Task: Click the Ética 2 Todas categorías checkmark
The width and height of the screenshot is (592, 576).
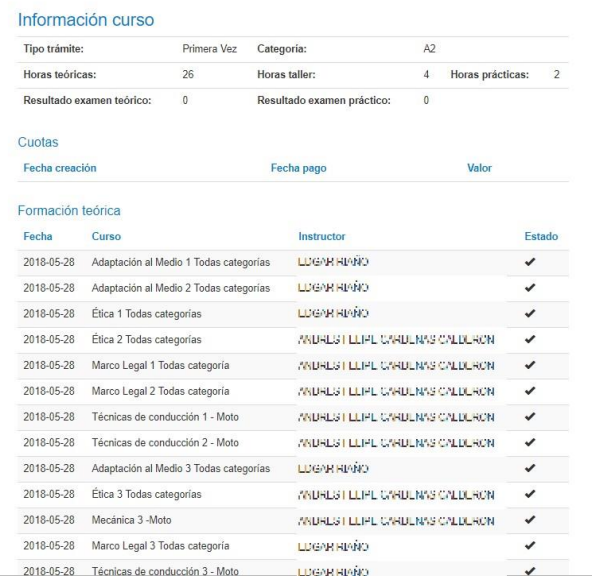Action: [530, 339]
